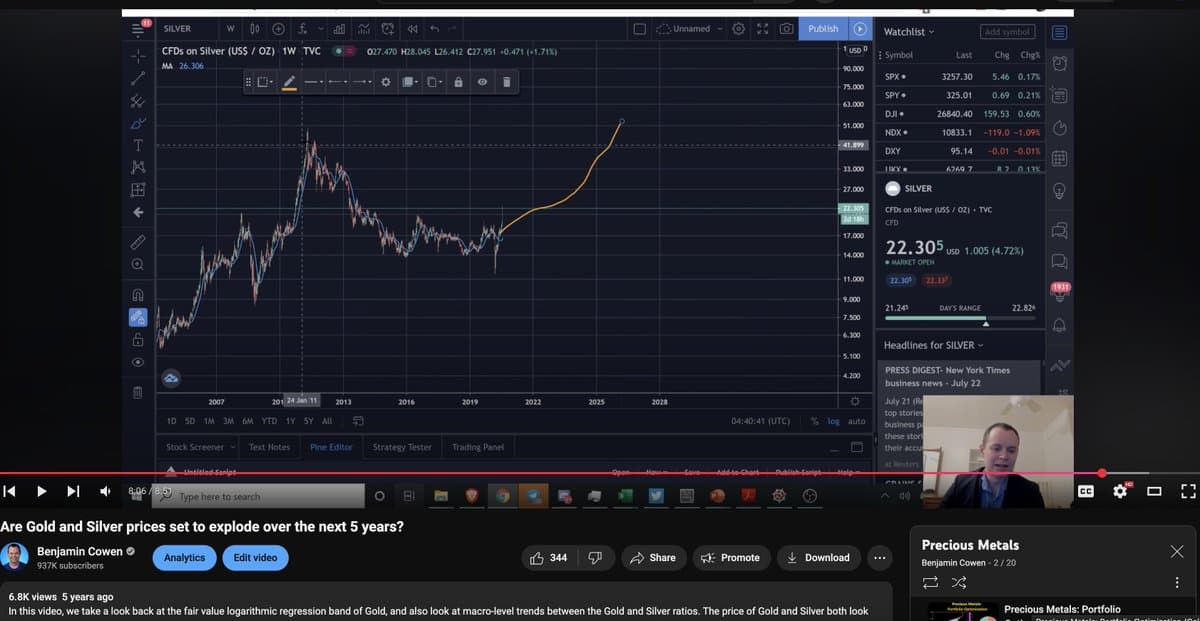
Task: Switch to the Pine Editor tab
Action: click(331, 447)
